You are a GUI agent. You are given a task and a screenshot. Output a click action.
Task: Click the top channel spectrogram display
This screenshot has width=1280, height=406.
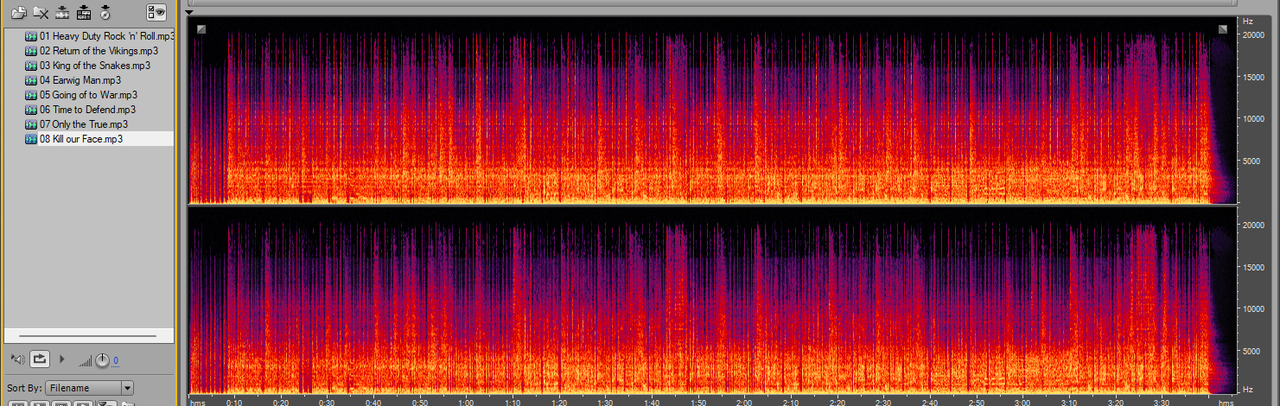coord(712,110)
